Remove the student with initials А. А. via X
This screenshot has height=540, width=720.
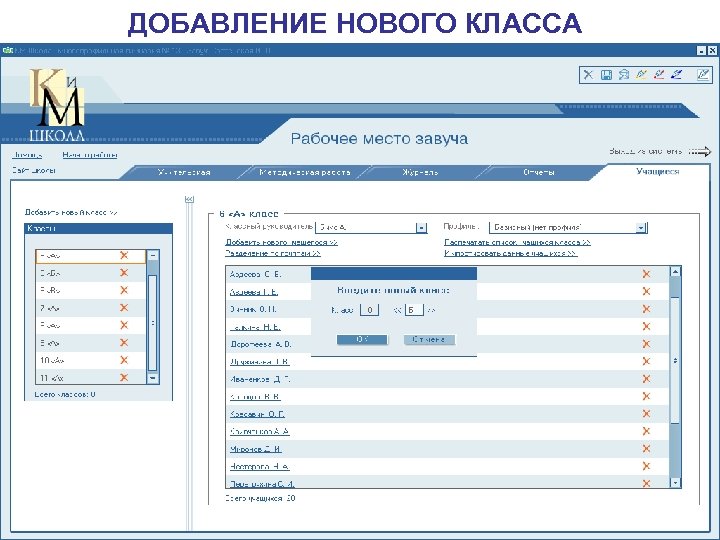pyautogui.click(x=646, y=431)
